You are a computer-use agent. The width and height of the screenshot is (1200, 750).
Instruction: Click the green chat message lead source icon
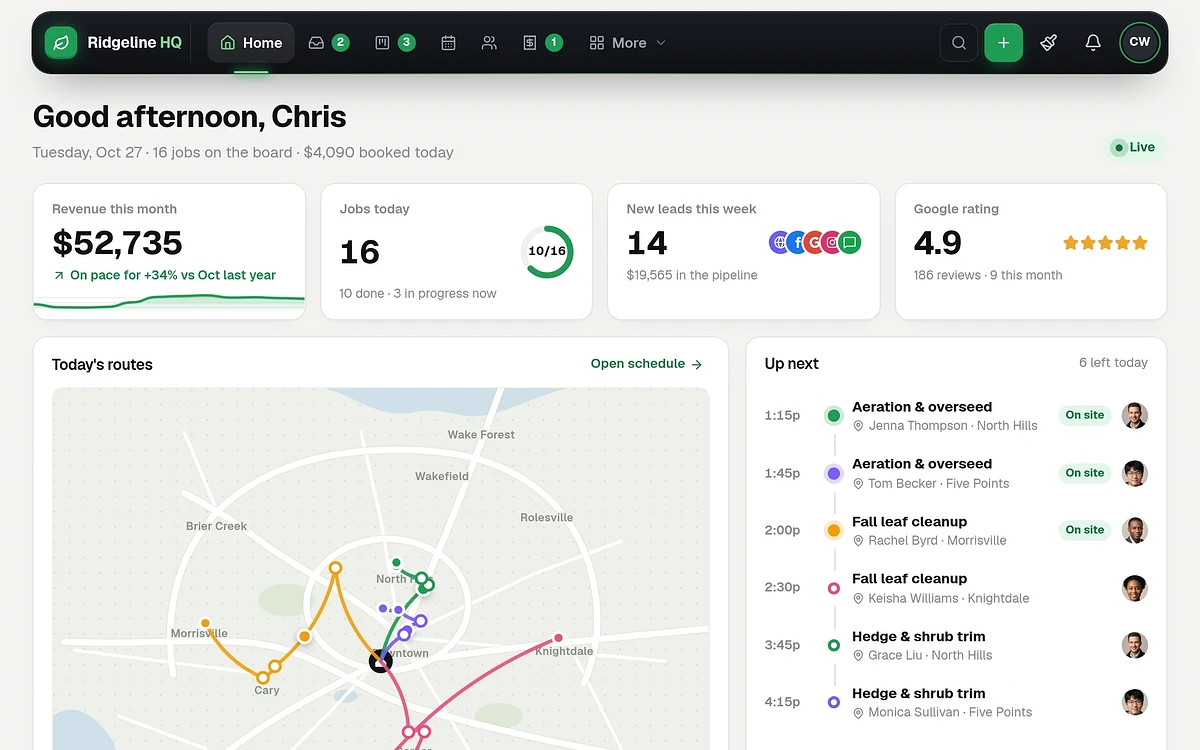click(849, 242)
